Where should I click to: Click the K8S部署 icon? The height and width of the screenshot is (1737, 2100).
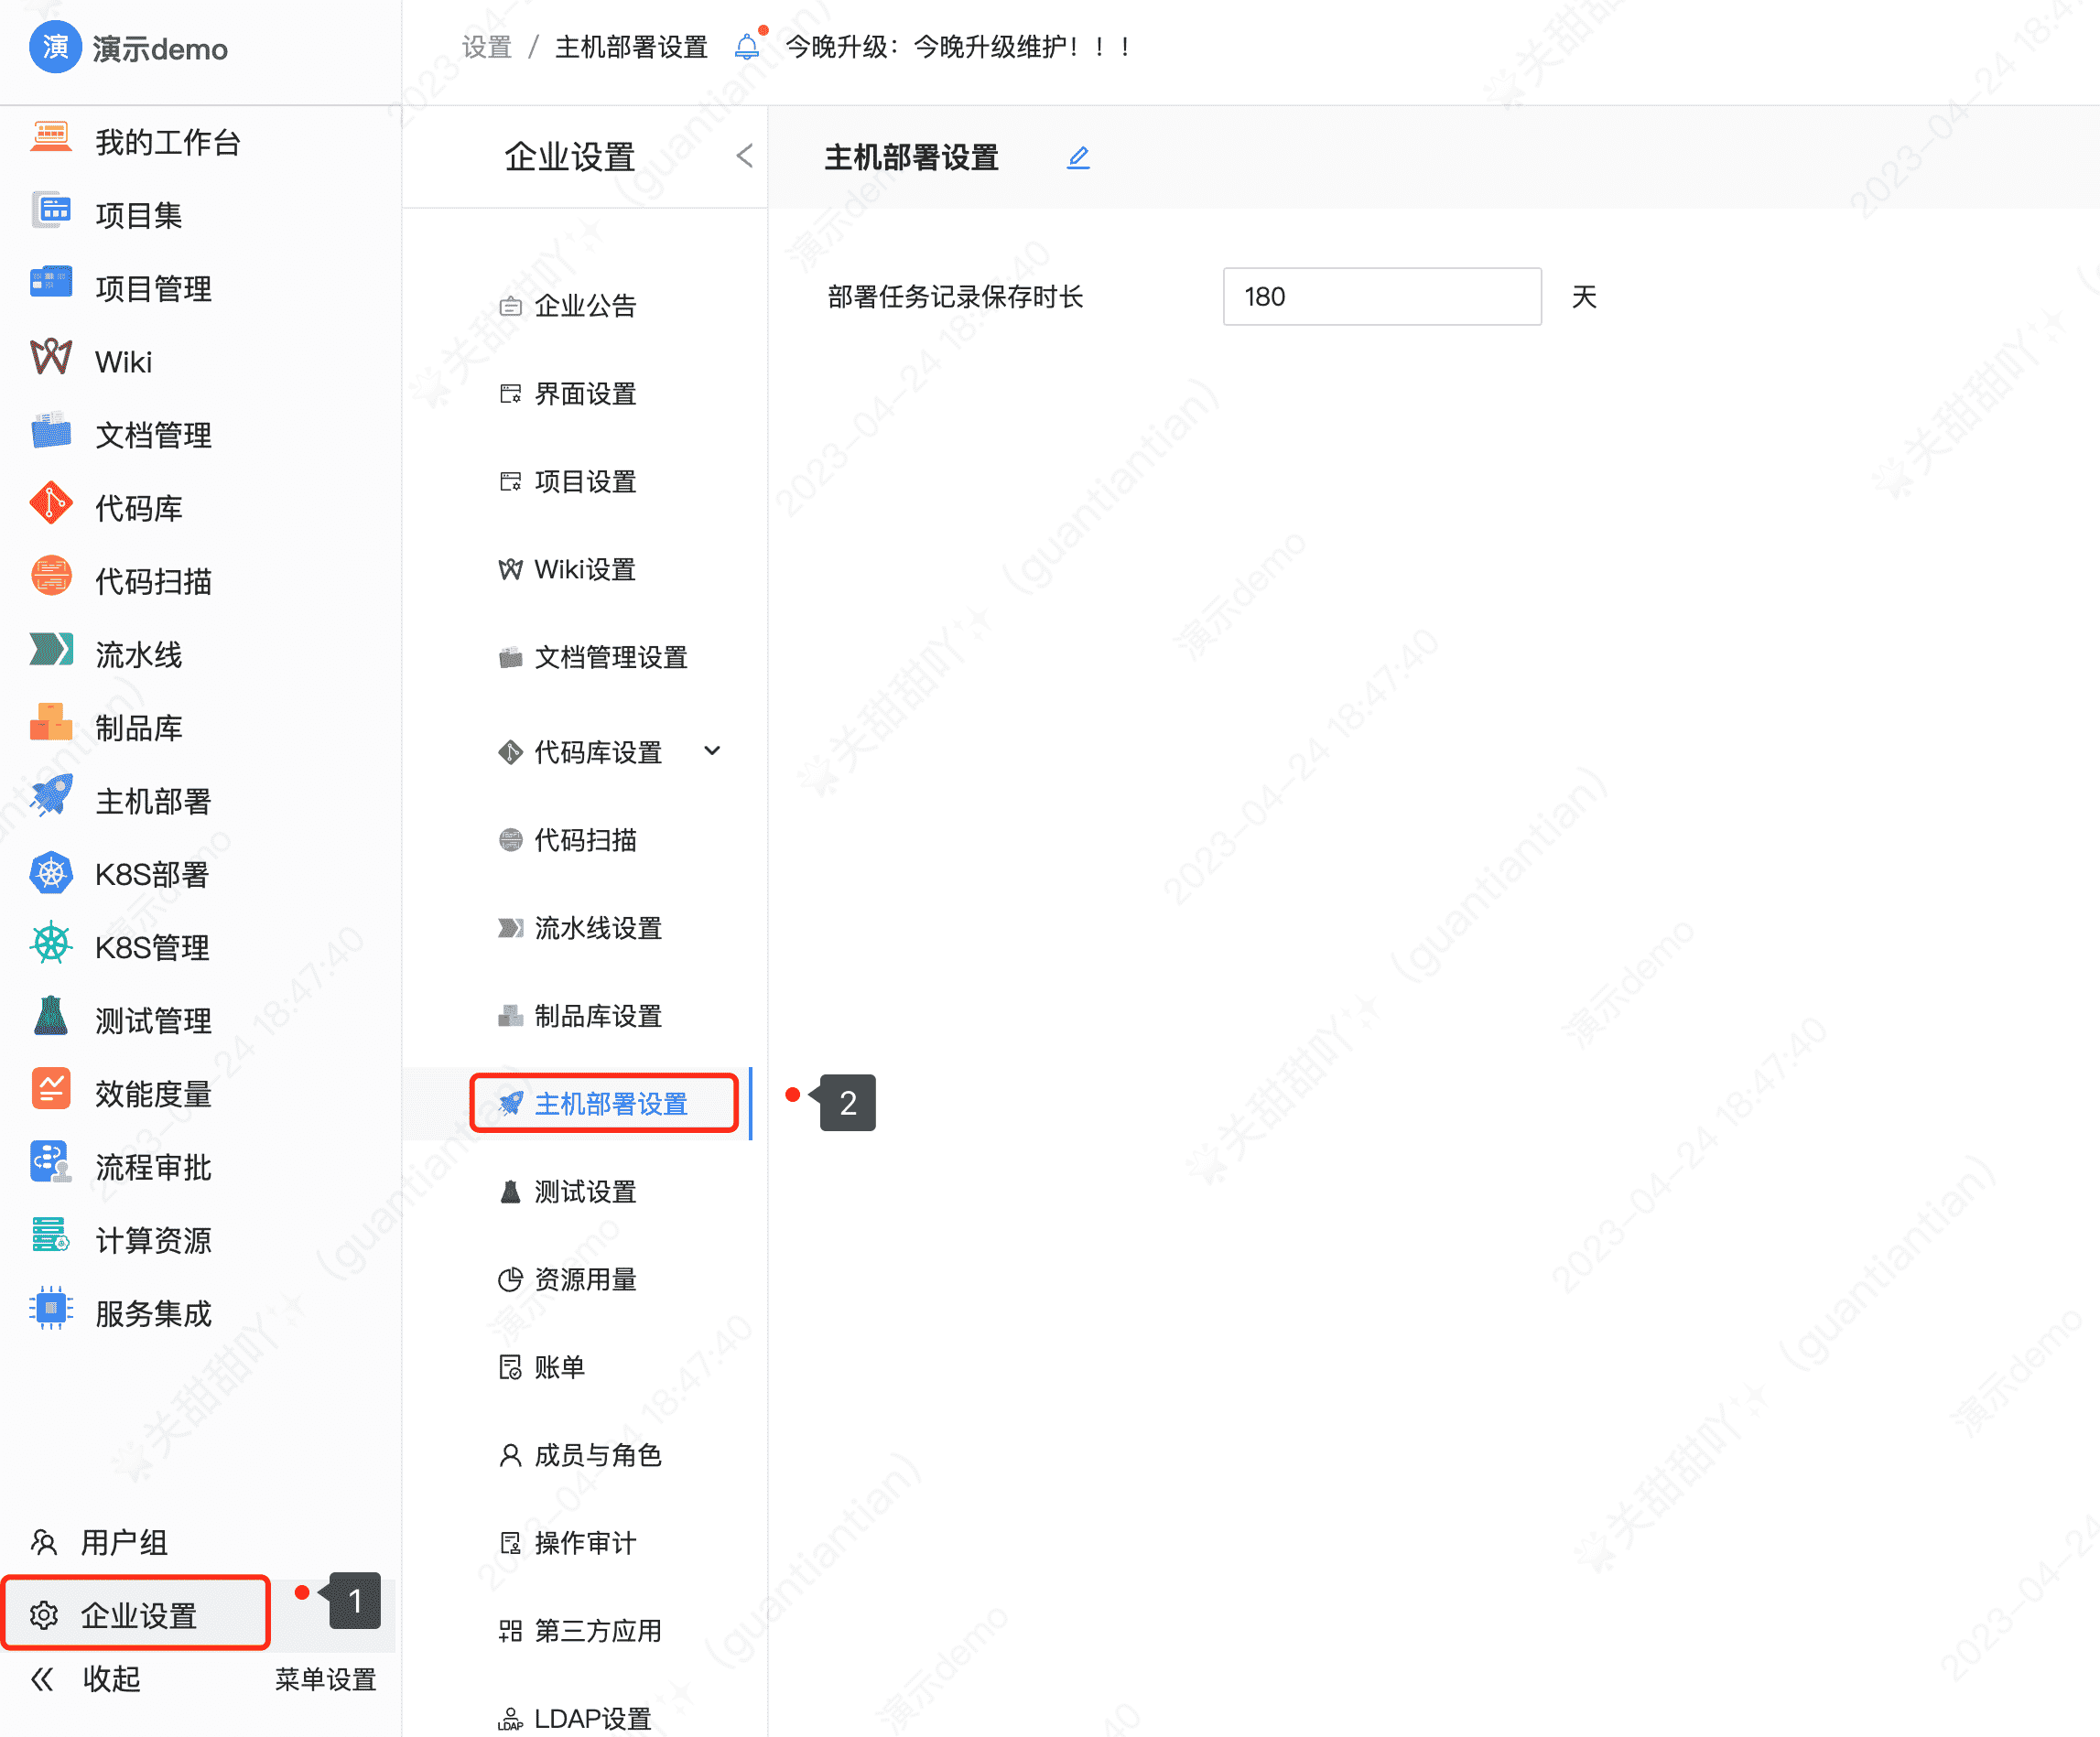[51, 873]
